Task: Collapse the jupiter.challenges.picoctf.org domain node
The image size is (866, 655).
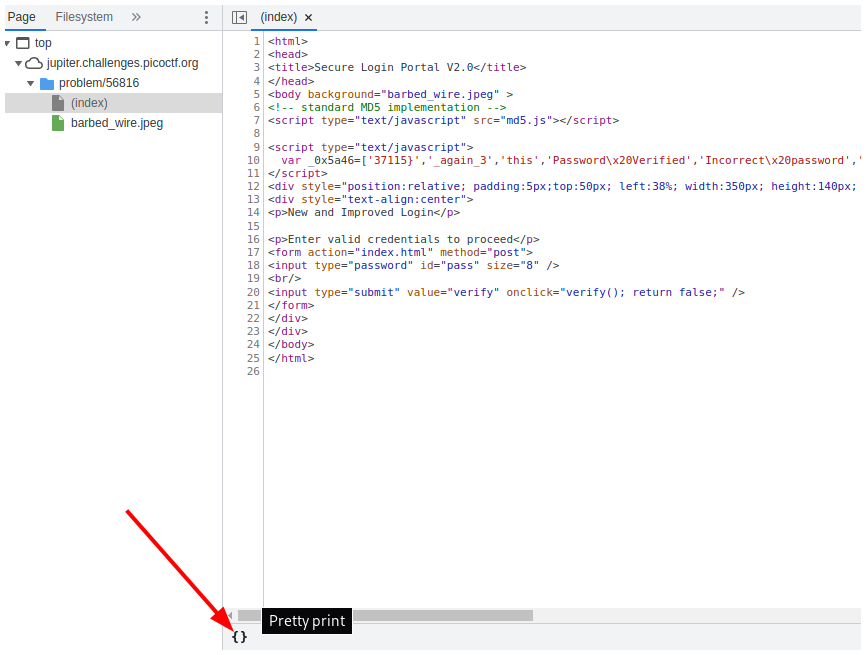Action: [19, 63]
